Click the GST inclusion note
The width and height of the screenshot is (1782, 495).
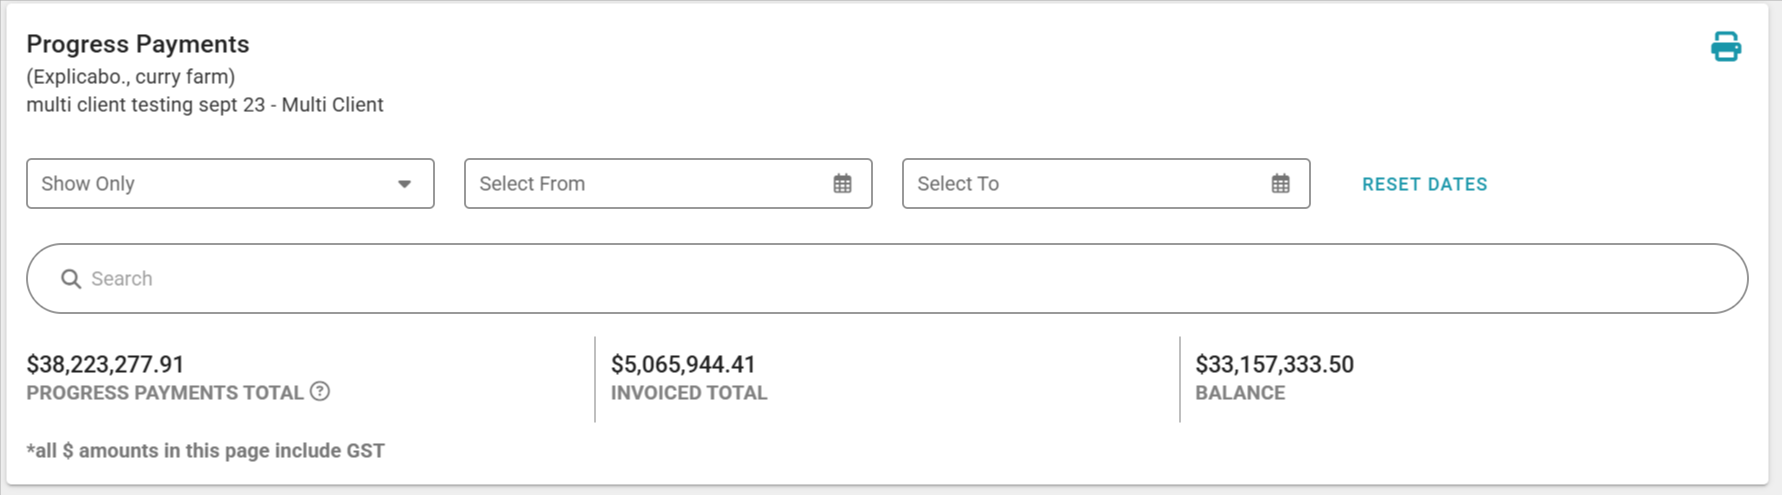click(x=206, y=451)
